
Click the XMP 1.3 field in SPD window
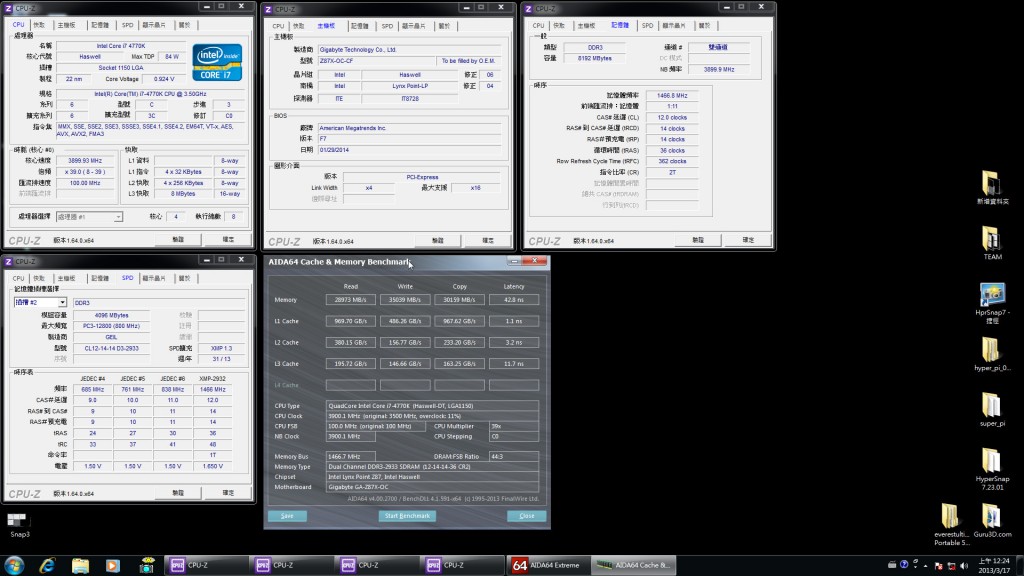[x=221, y=348]
